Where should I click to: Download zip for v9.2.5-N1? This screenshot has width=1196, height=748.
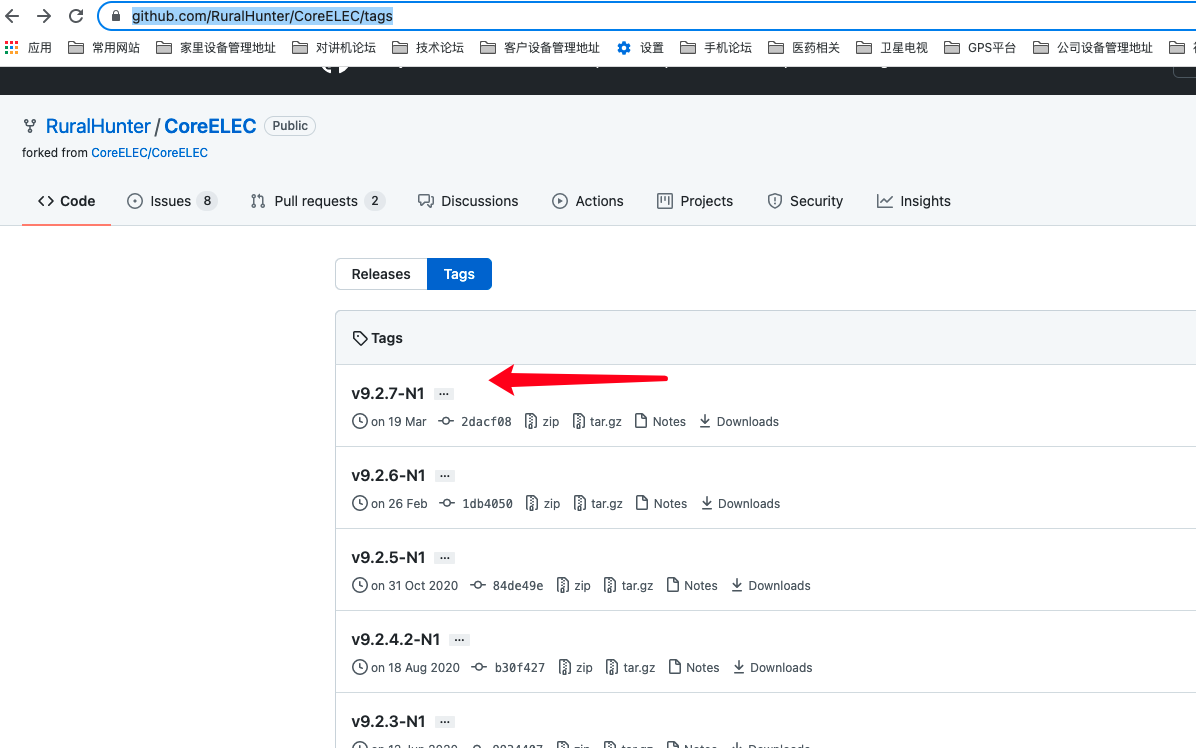(574, 586)
